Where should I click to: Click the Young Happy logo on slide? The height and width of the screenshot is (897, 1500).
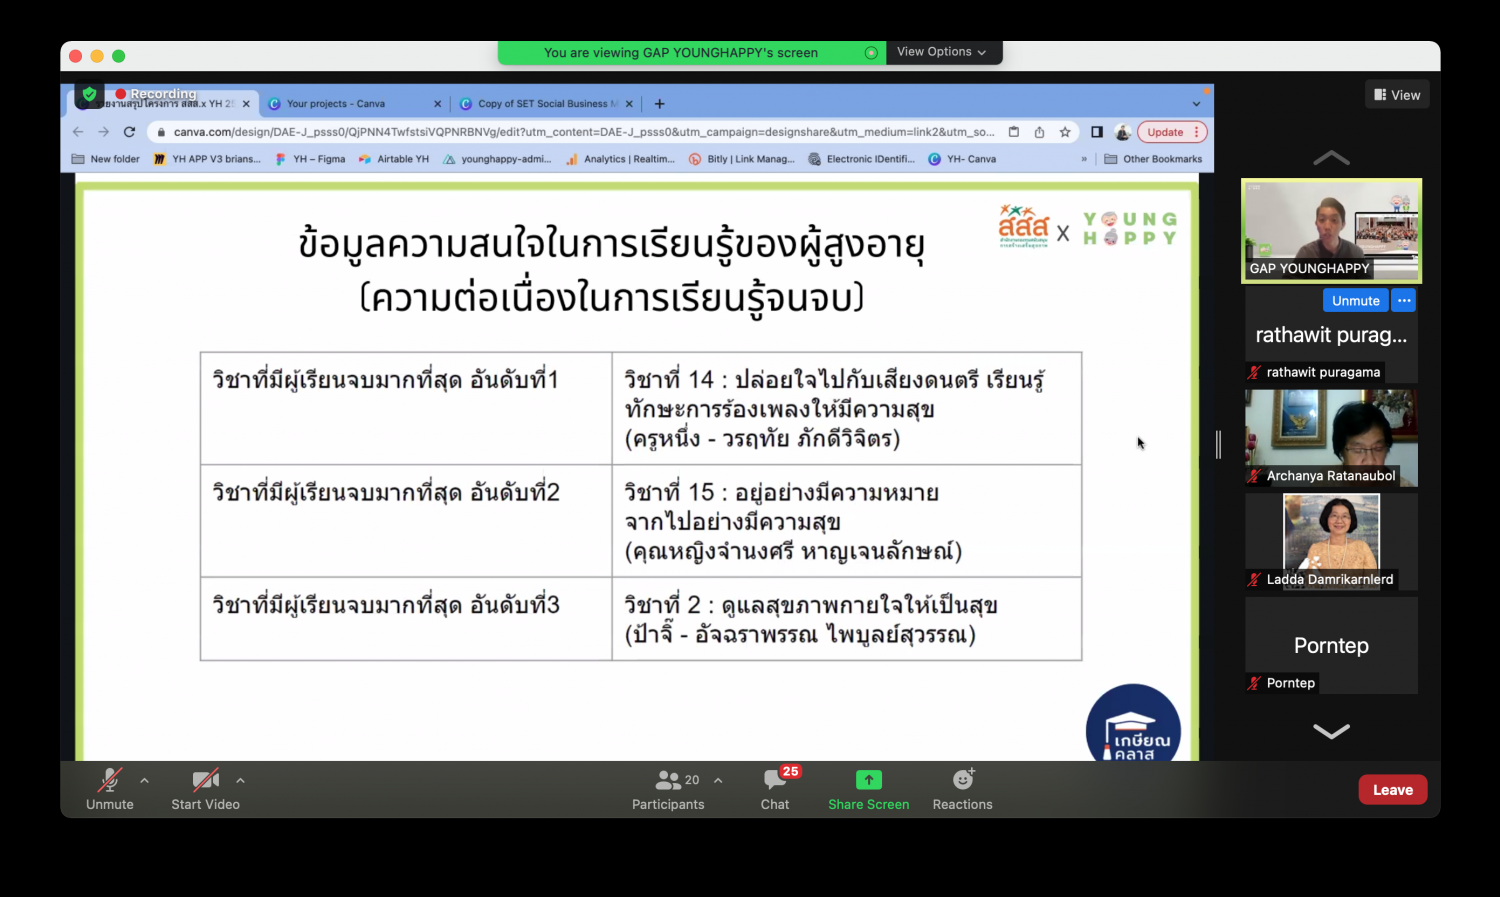(x=1130, y=228)
